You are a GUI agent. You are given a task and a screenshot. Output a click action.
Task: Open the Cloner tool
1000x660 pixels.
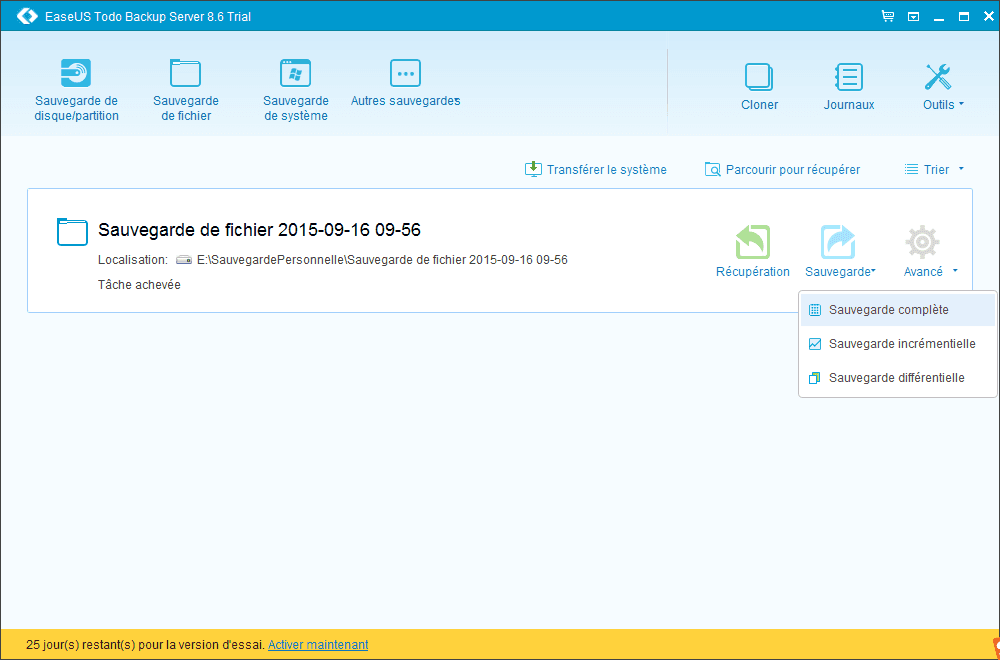[759, 87]
